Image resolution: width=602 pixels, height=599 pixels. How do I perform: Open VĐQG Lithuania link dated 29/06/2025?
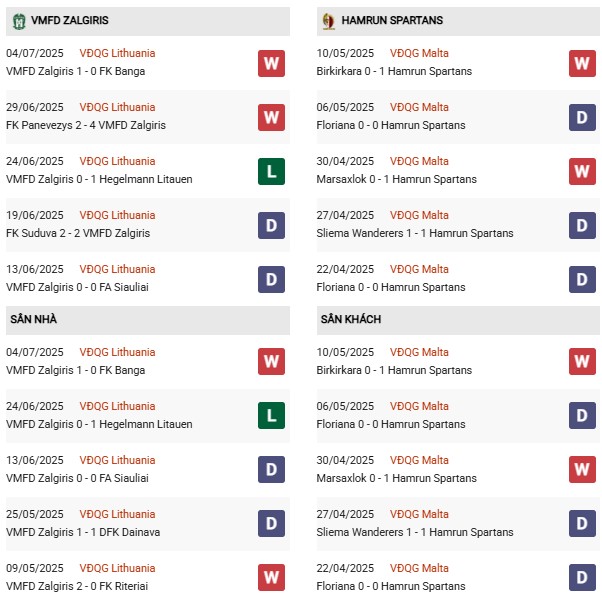[x=118, y=108]
